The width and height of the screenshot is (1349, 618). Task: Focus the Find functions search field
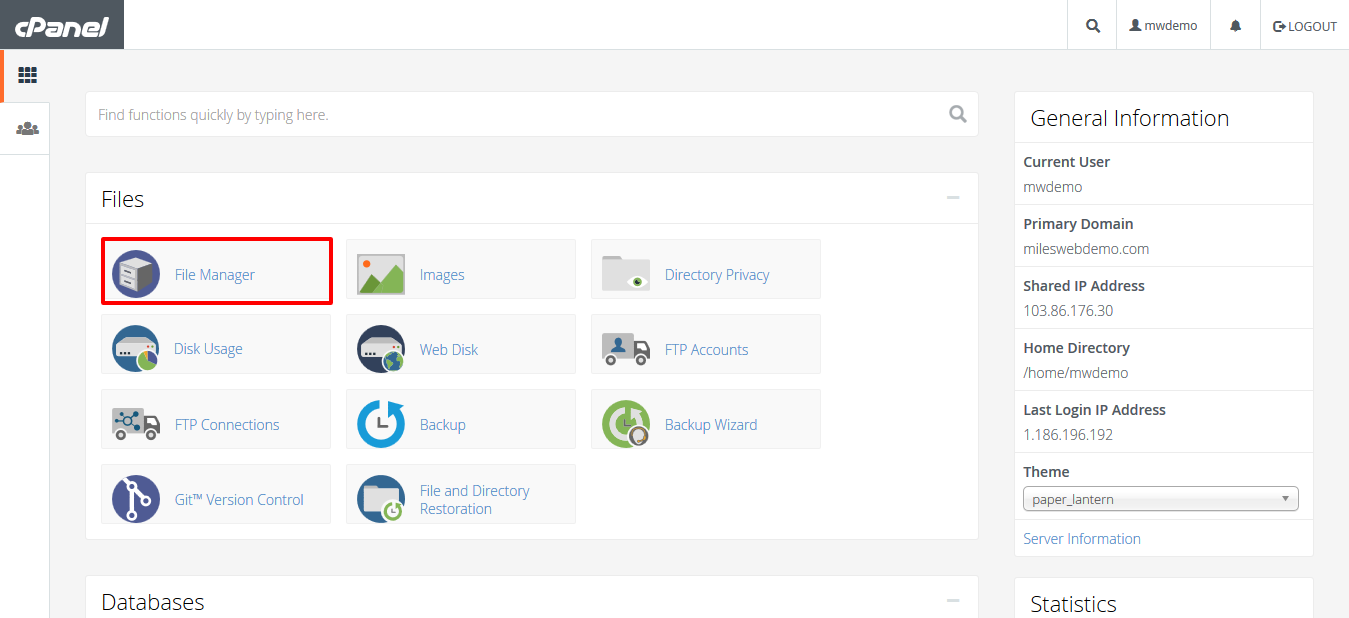point(532,114)
